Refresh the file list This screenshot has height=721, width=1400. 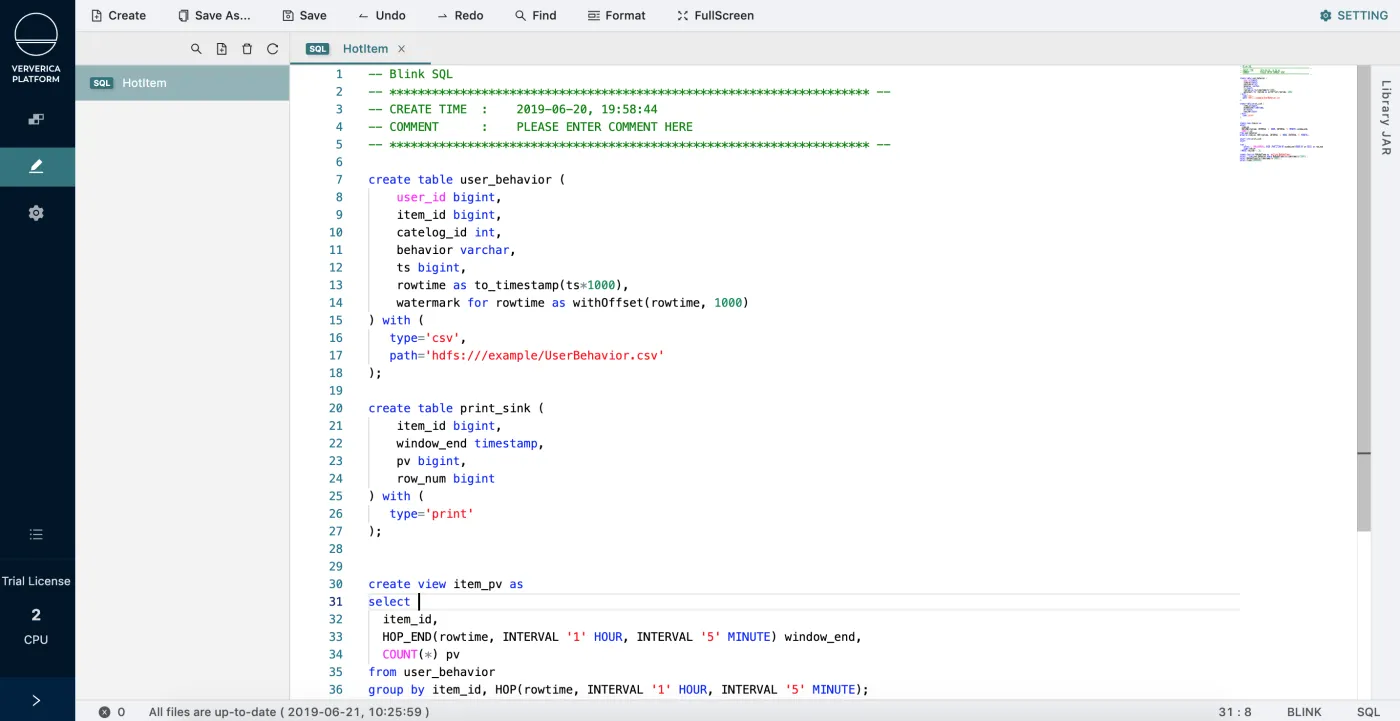pos(273,49)
